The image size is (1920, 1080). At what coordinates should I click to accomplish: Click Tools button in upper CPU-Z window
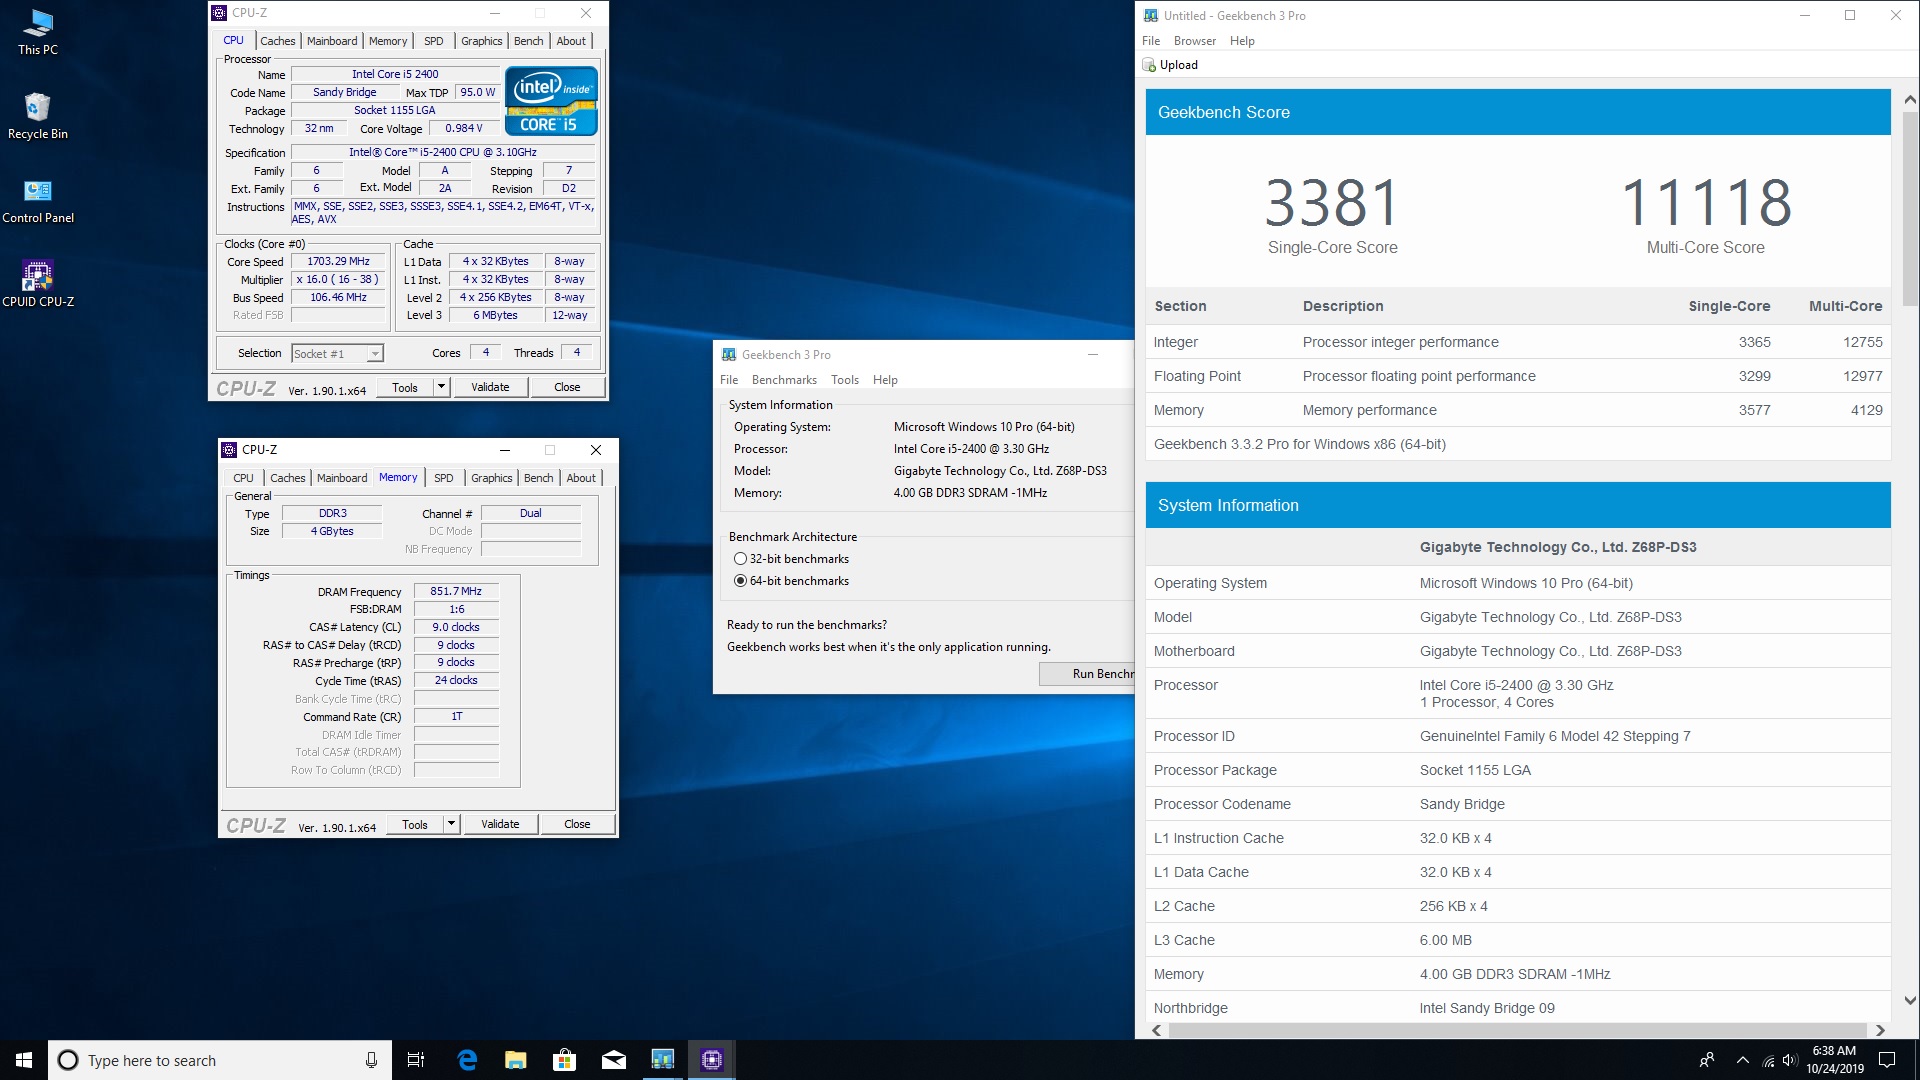tap(405, 387)
